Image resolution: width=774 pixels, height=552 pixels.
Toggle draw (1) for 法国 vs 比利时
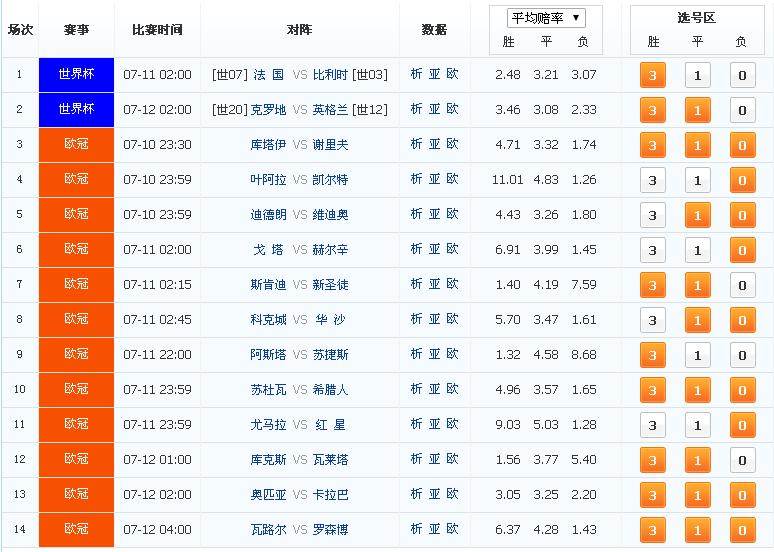pyautogui.click(x=697, y=75)
